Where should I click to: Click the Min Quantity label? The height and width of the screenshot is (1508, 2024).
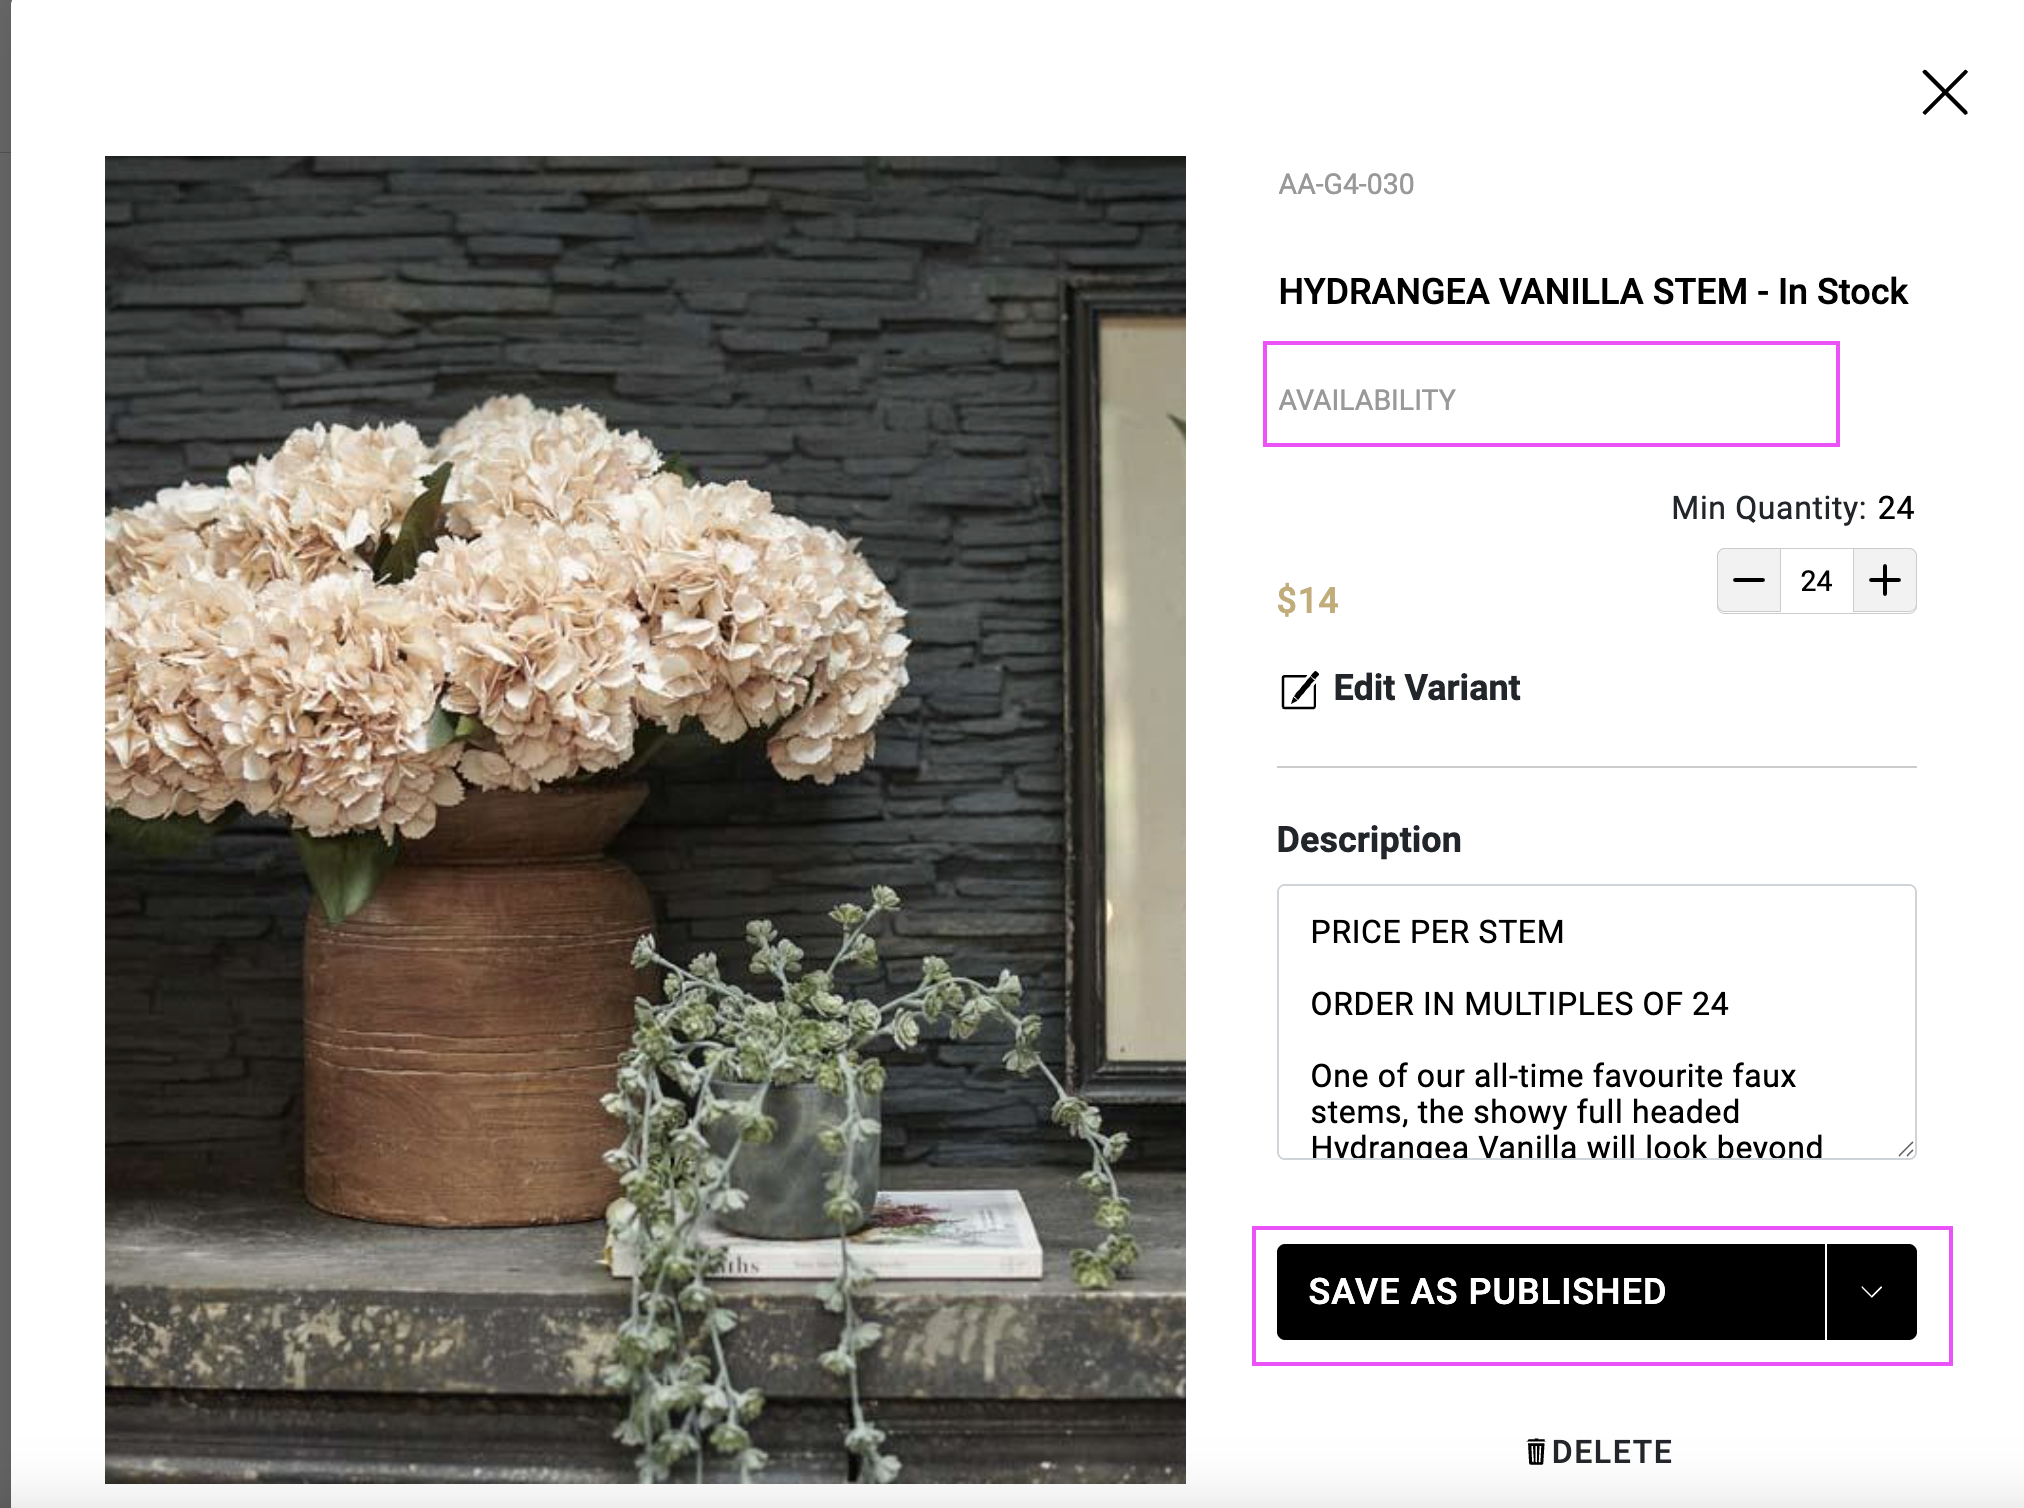1768,508
